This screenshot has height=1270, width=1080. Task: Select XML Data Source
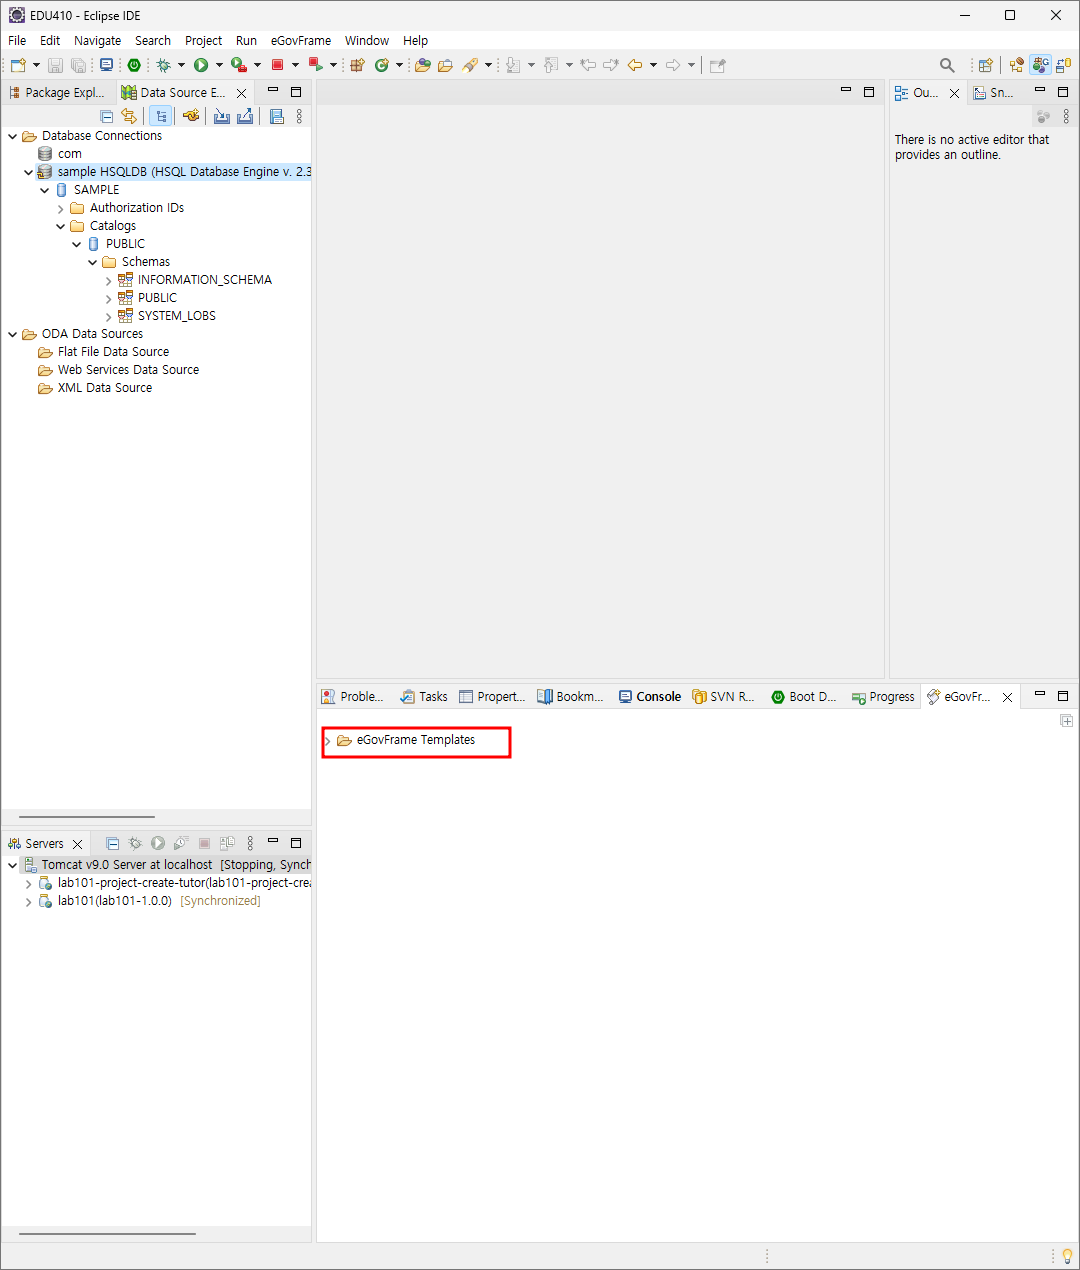tap(95, 388)
